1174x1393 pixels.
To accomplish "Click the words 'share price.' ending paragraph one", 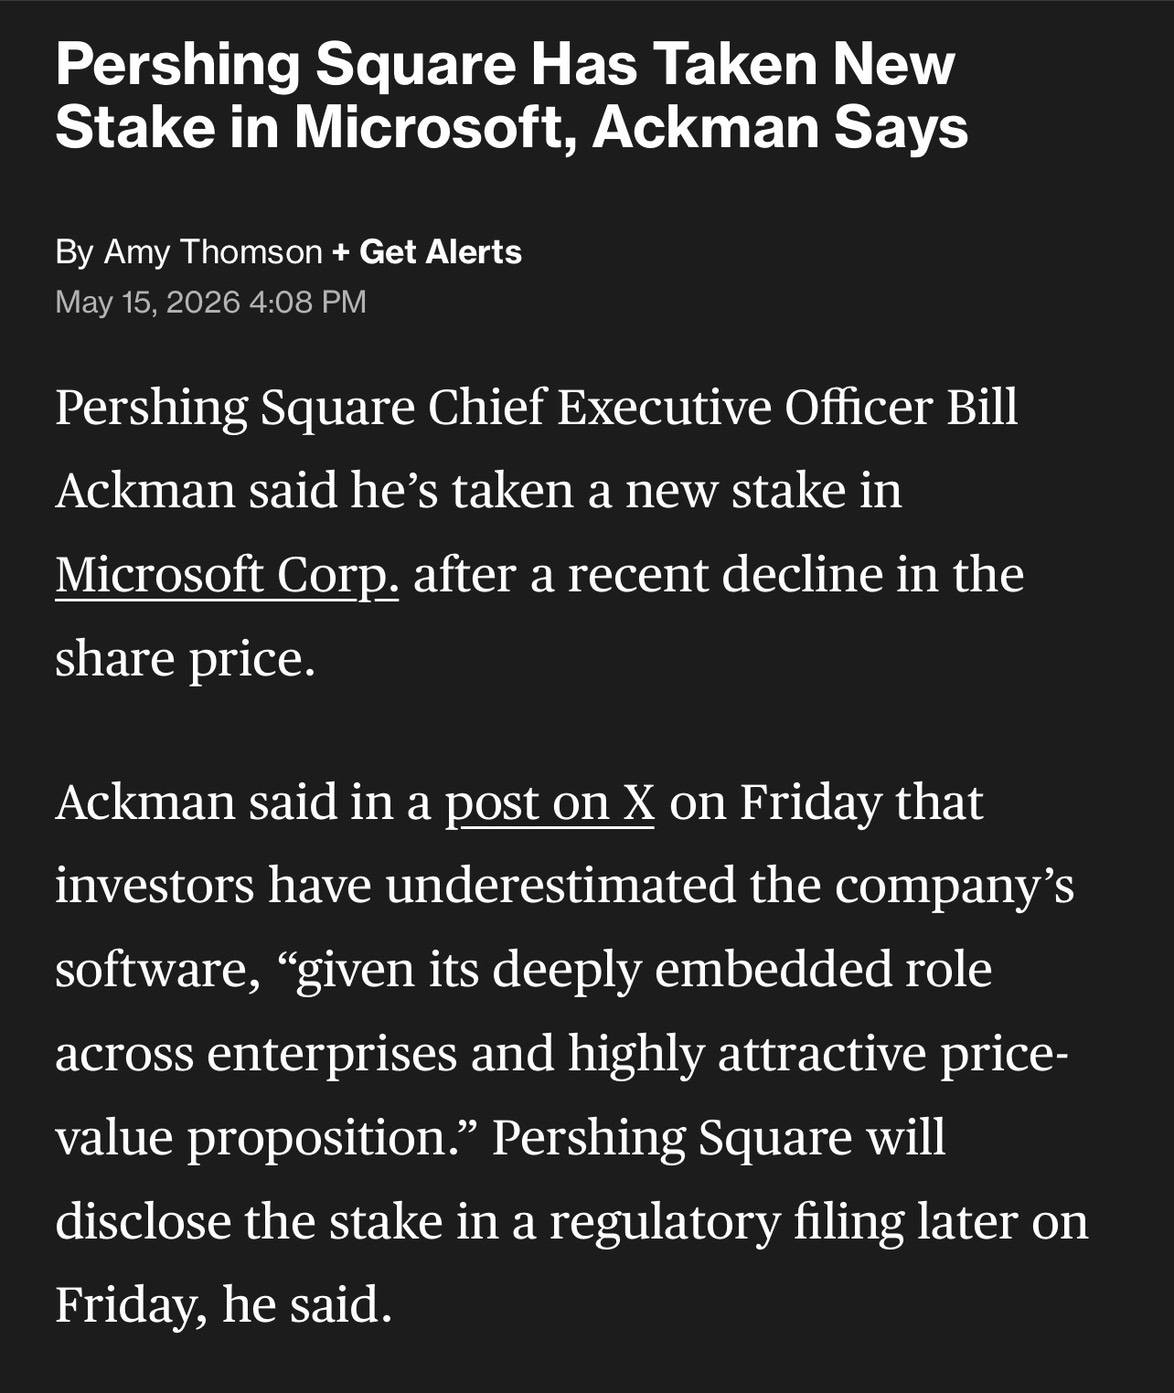I will tap(185, 660).
